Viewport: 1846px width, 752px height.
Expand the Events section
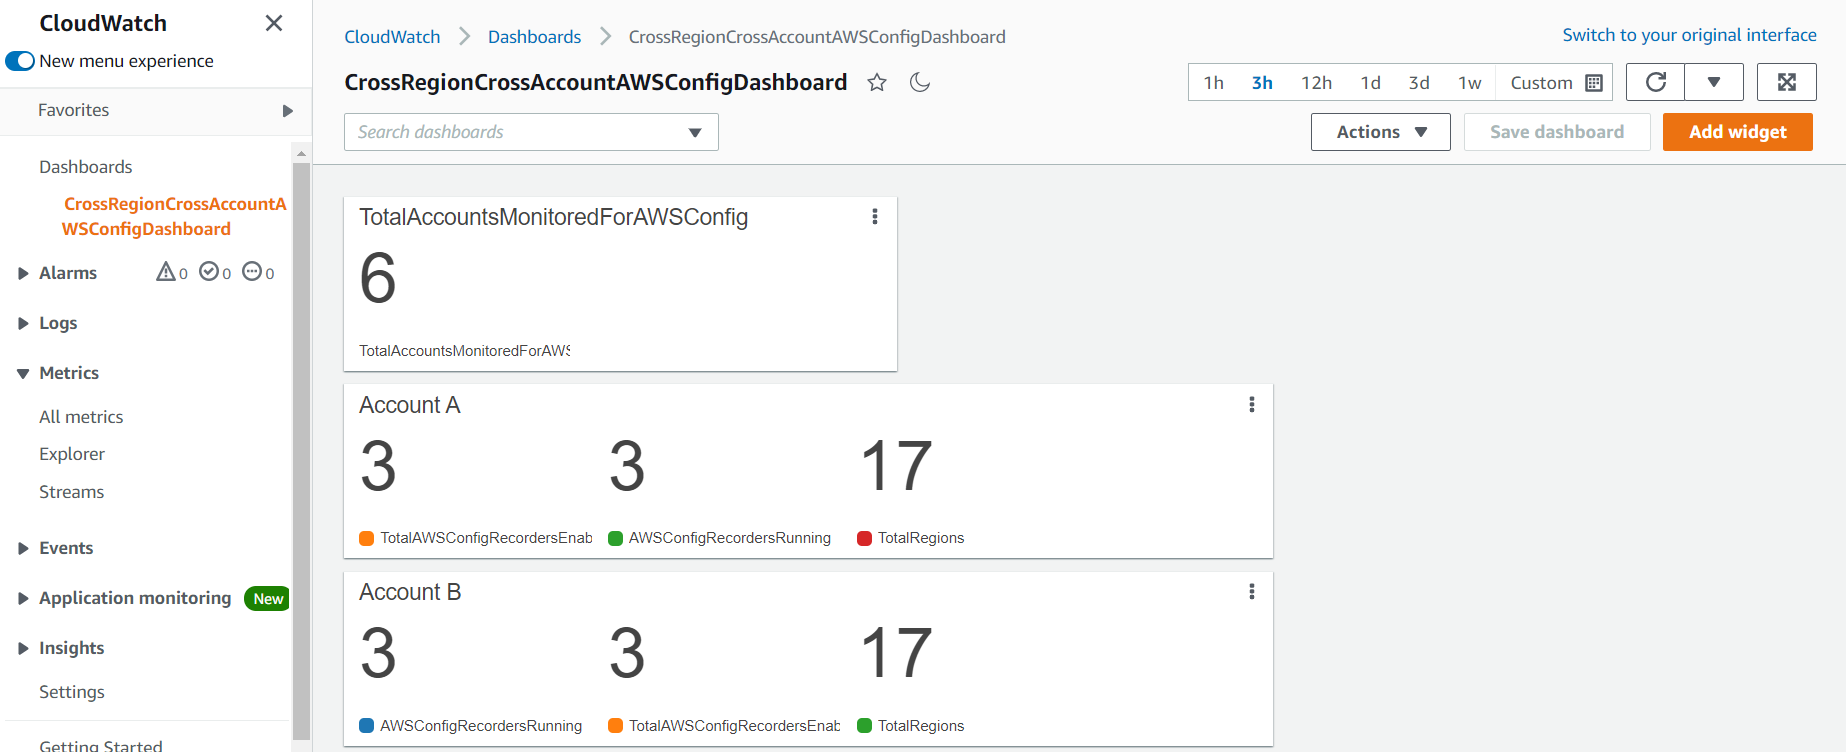pyautogui.click(x=23, y=548)
